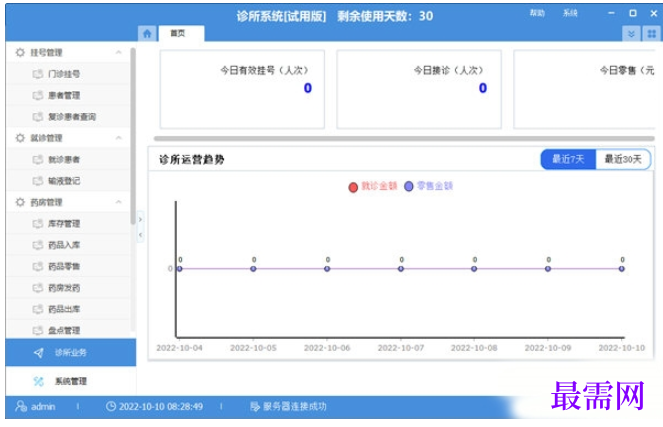Screen dimensions: 663x427
Task: Select the 最近7天 button
Action: point(567,159)
